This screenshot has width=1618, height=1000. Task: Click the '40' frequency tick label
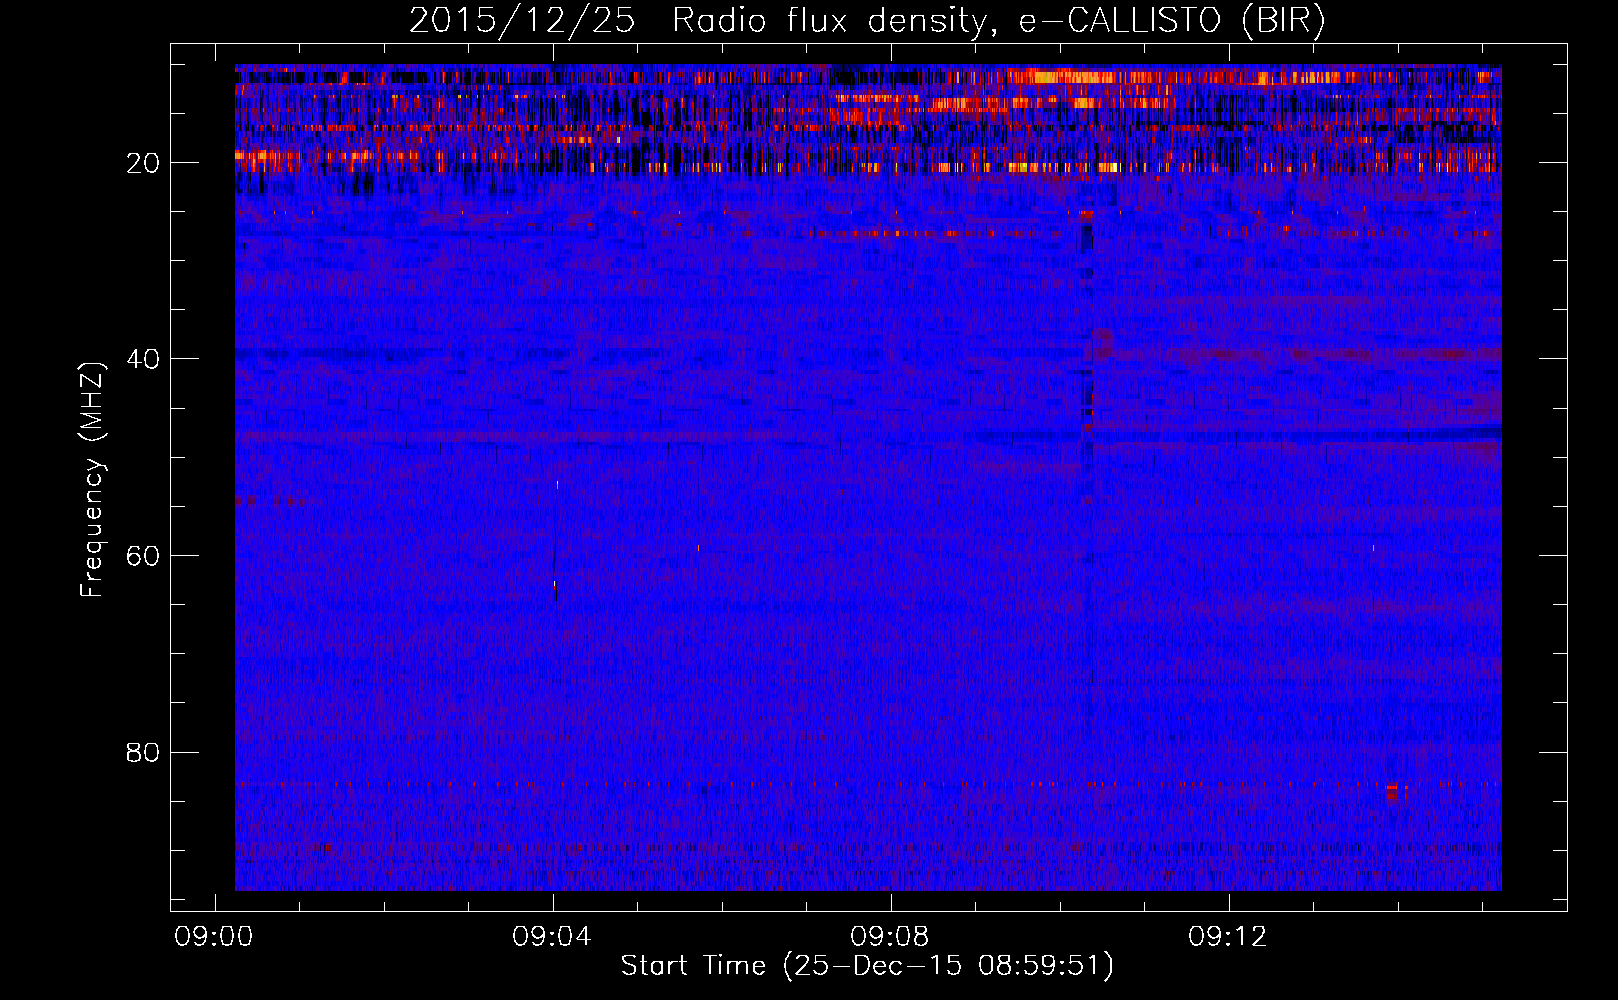pyautogui.click(x=144, y=359)
